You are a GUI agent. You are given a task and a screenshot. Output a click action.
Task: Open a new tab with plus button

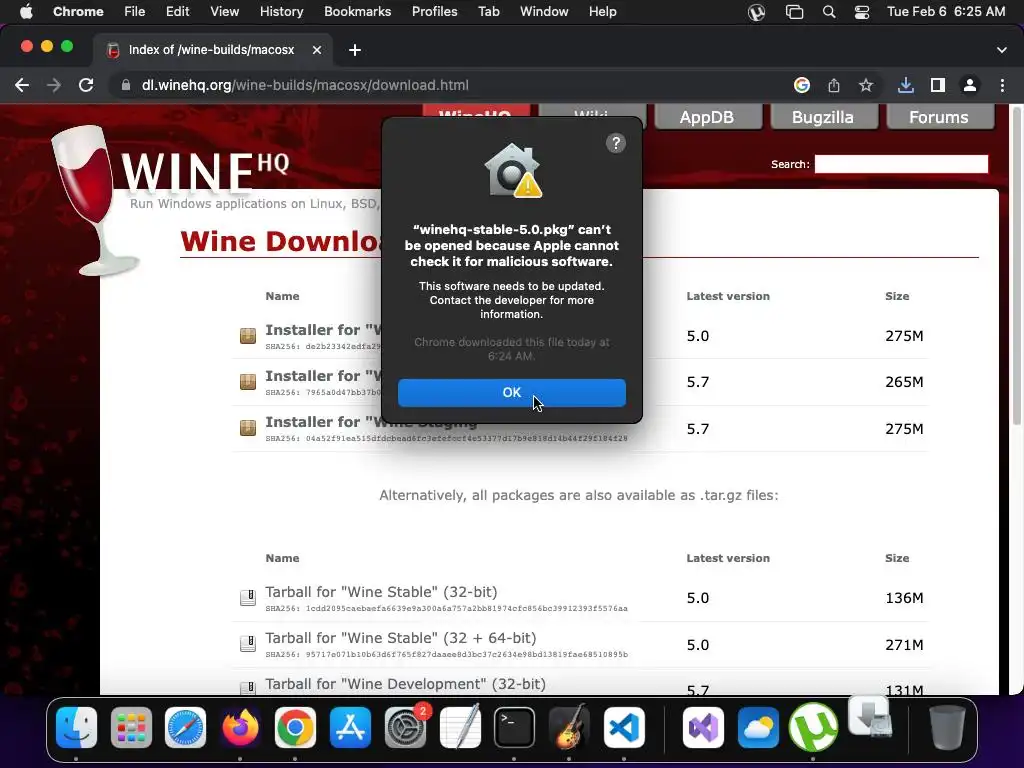(x=355, y=50)
